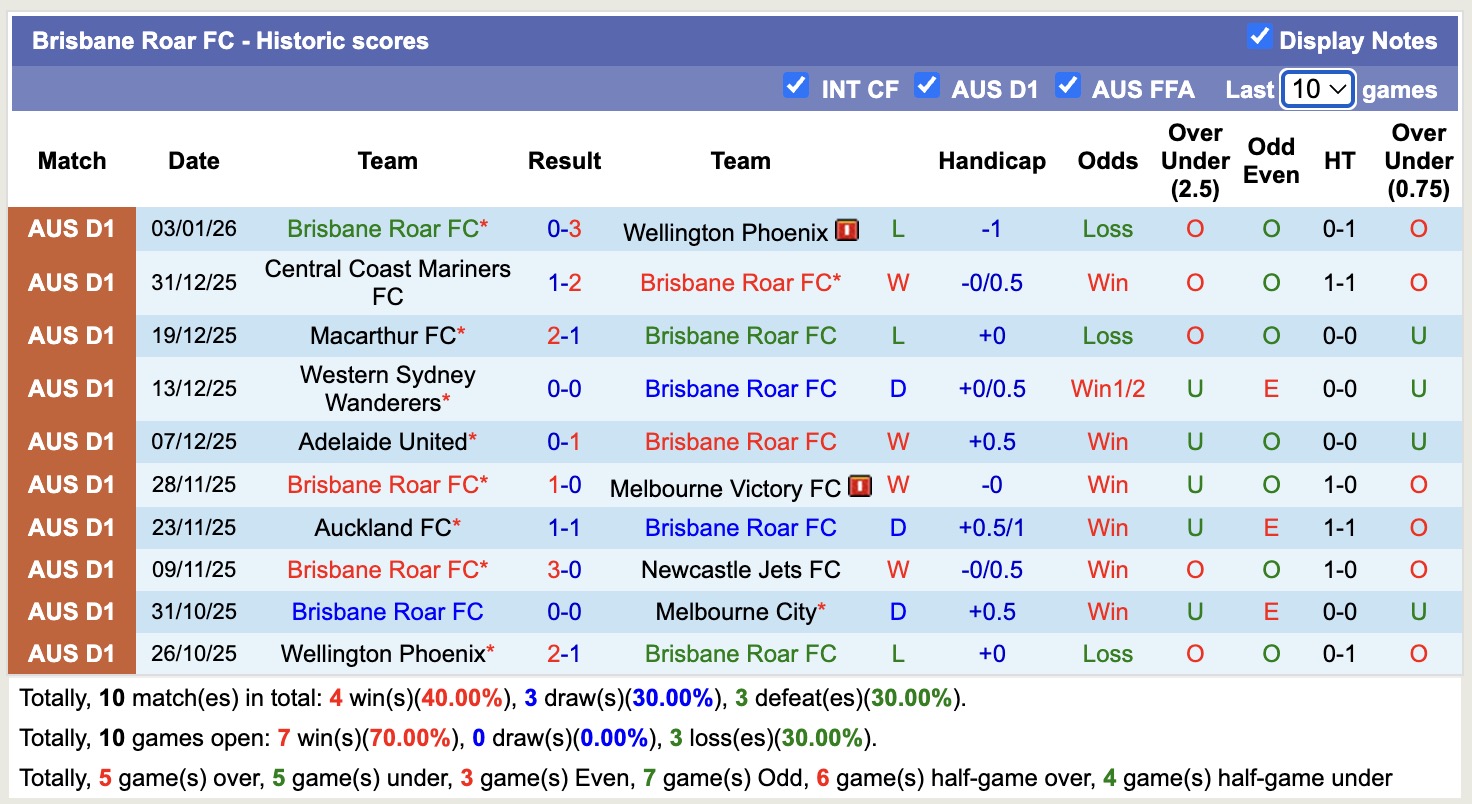This screenshot has height=804, width=1472.
Task: Click the AUS D1 badge on 26/10/25 row
Action: click(x=71, y=653)
